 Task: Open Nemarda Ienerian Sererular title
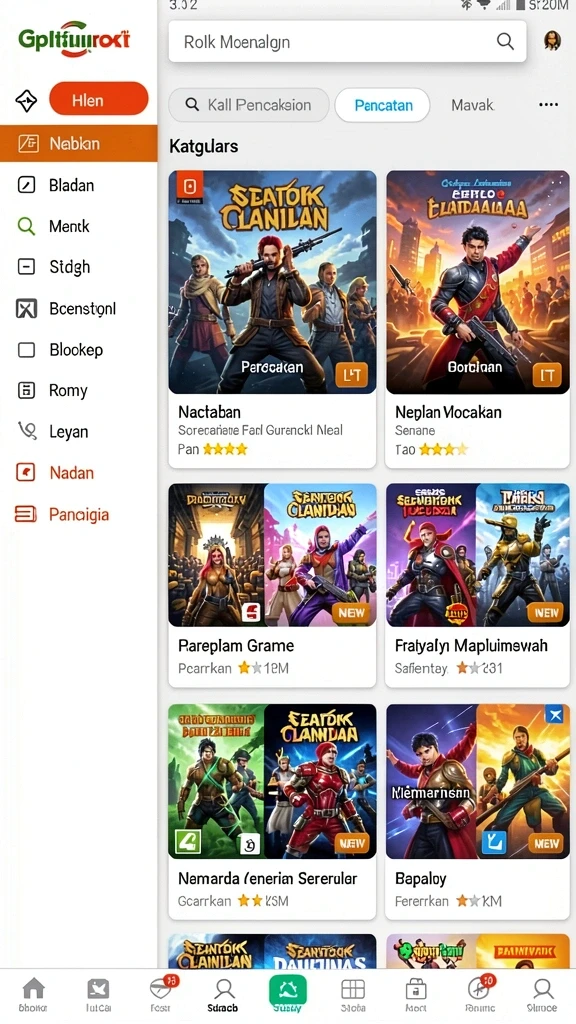pyautogui.click(x=268, y=879)
